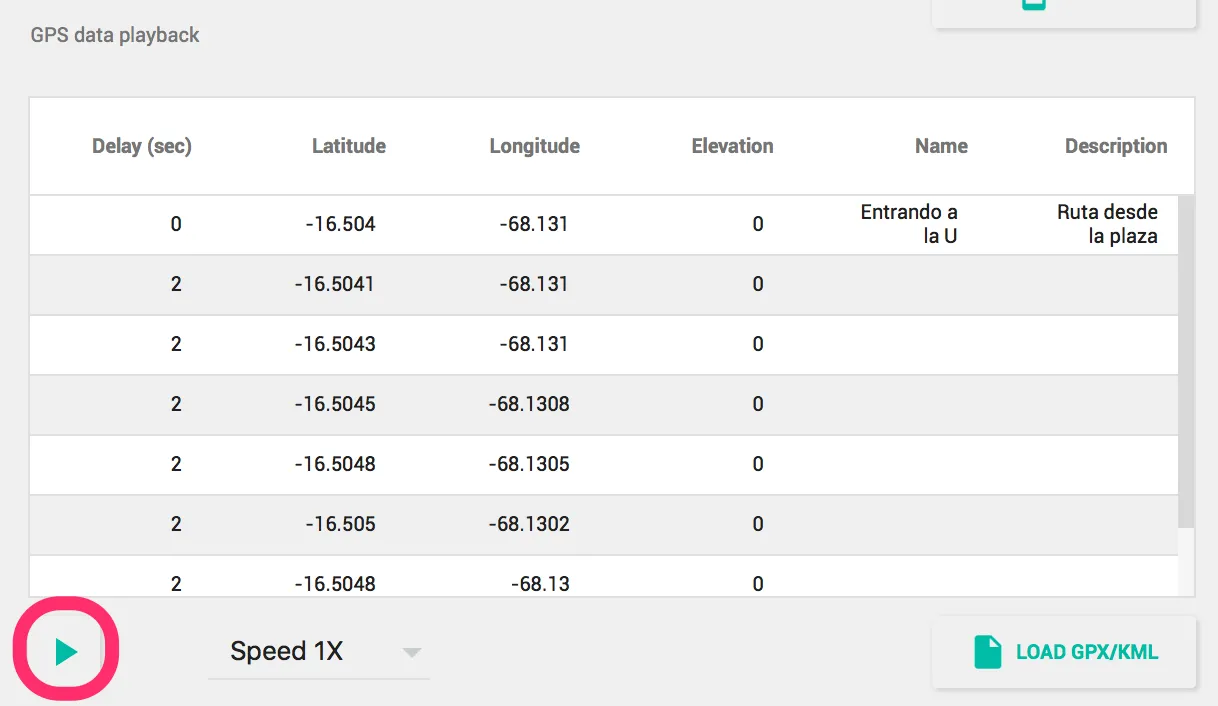This screenshot has height=706, width=1218.
Task: Select the latitude cell -16.505
Action: click(x=341, y=524)
